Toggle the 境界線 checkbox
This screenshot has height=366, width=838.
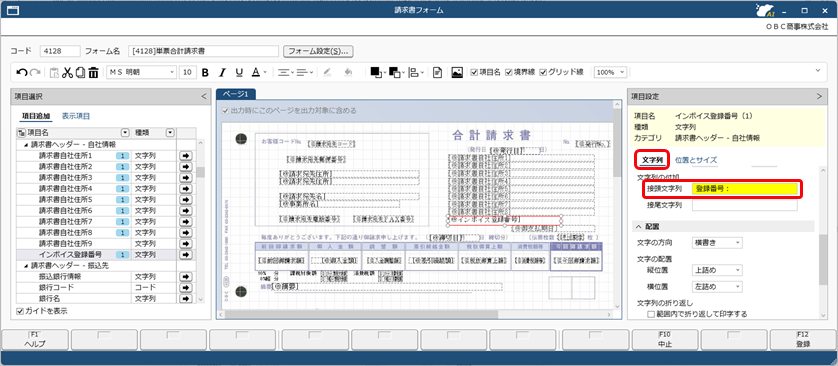(x=509, y=72)
